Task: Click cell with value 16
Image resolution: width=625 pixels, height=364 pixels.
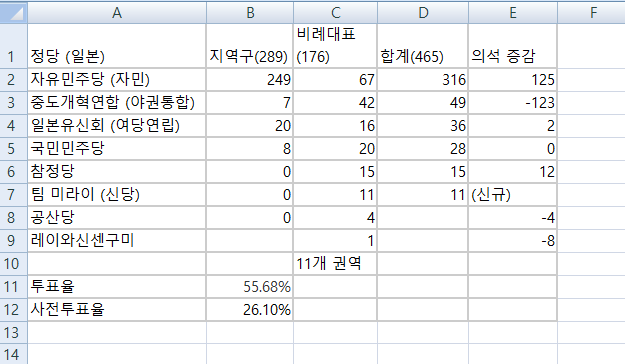Action: coord(335,126)
